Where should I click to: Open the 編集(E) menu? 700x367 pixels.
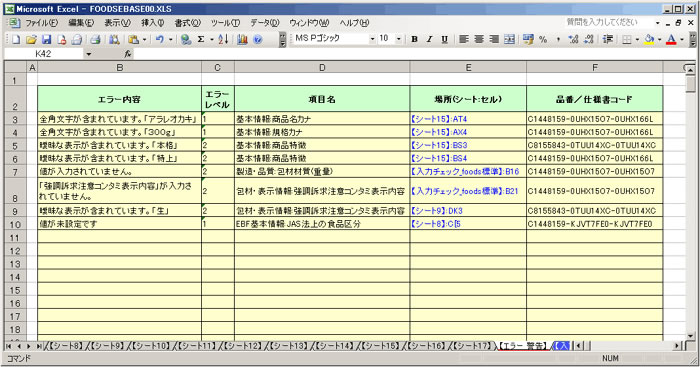coord(81,23)
